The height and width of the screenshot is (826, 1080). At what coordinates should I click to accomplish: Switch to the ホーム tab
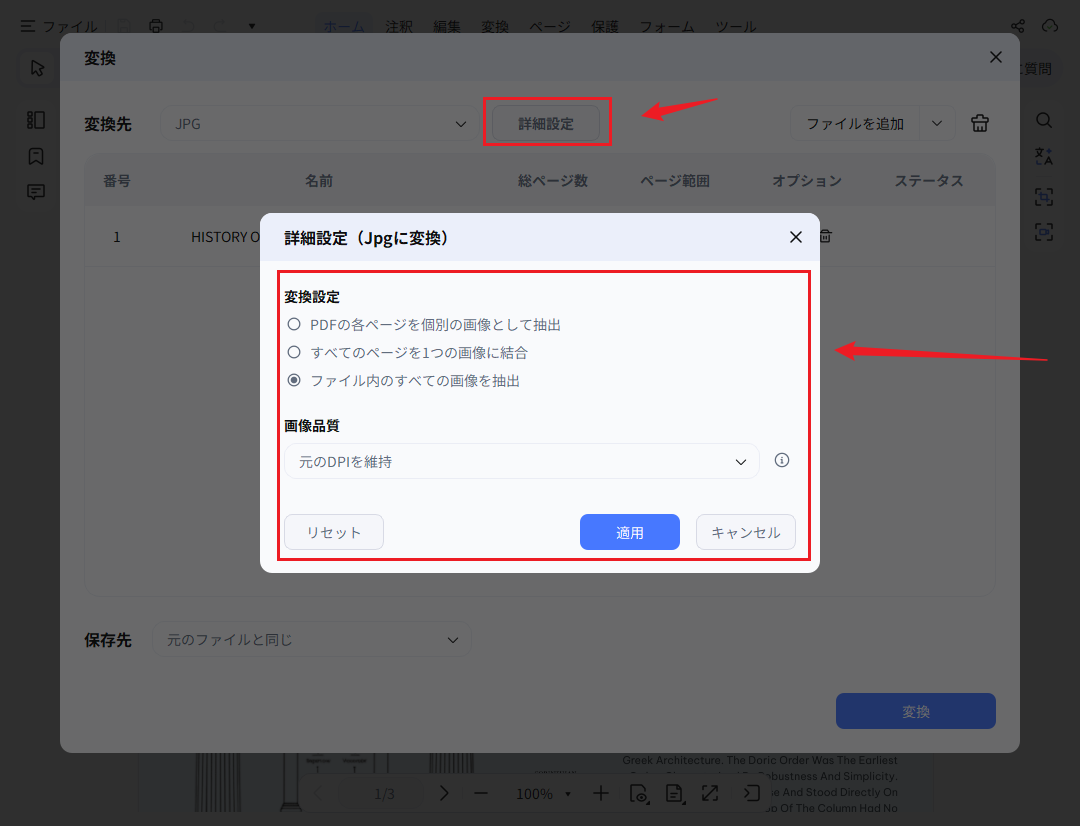click(344, 26)
